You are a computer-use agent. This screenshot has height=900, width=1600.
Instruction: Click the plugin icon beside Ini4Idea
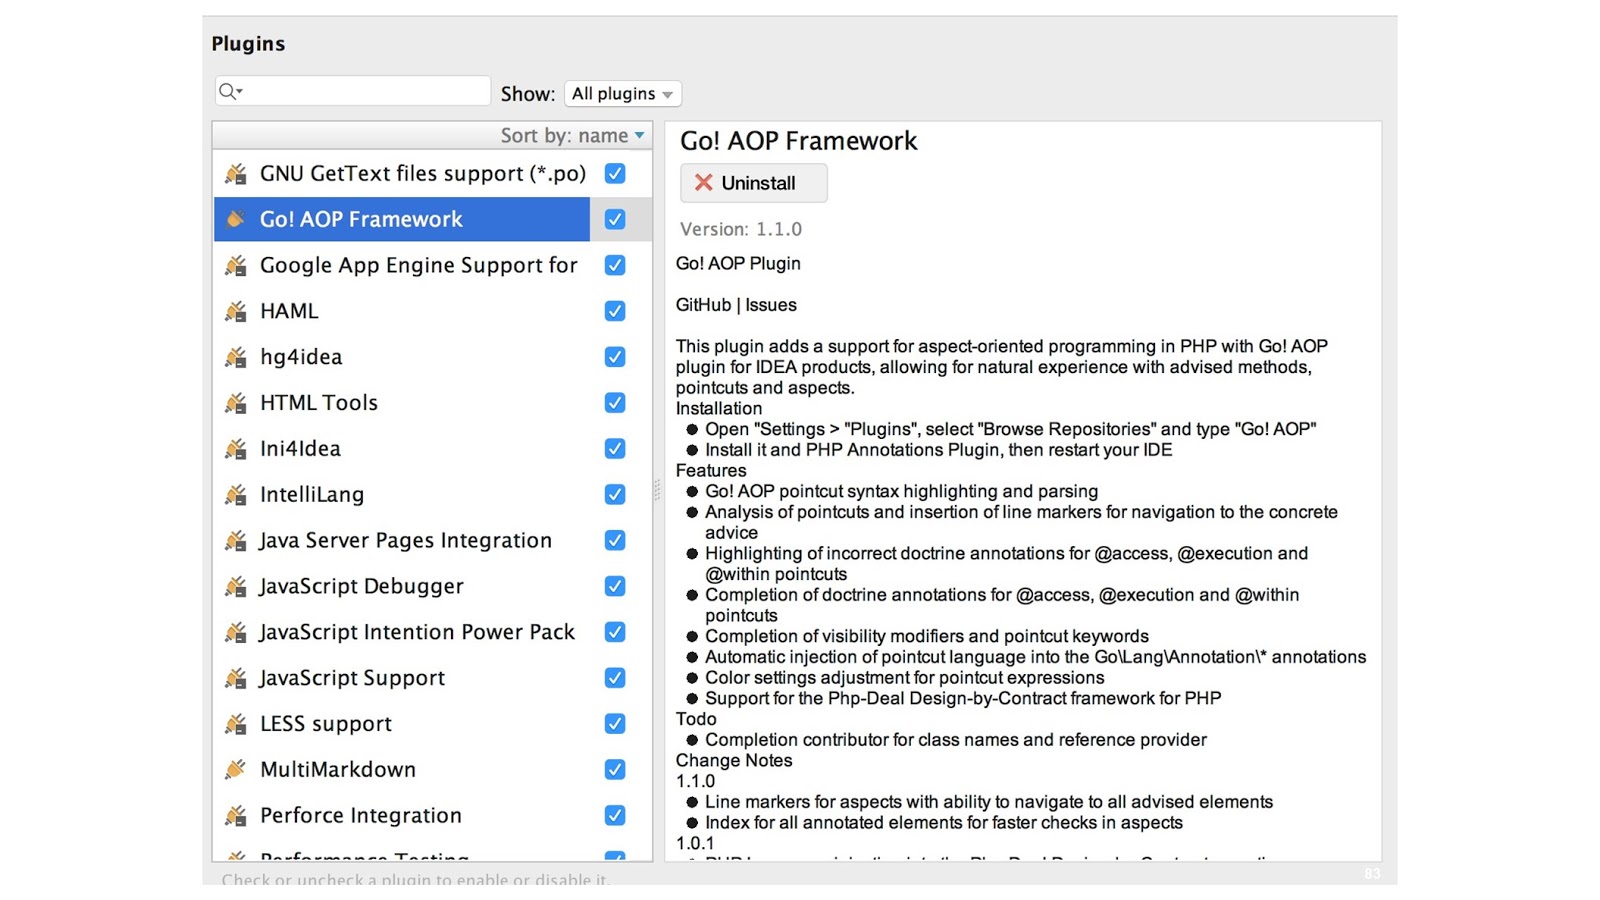[x=236, y=449]
